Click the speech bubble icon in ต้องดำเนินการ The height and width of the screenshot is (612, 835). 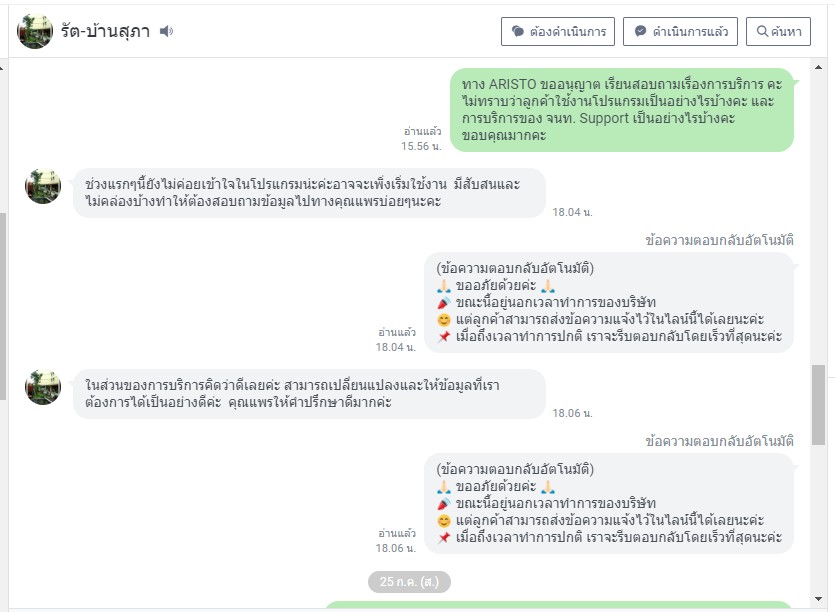(x=518, y=31)
